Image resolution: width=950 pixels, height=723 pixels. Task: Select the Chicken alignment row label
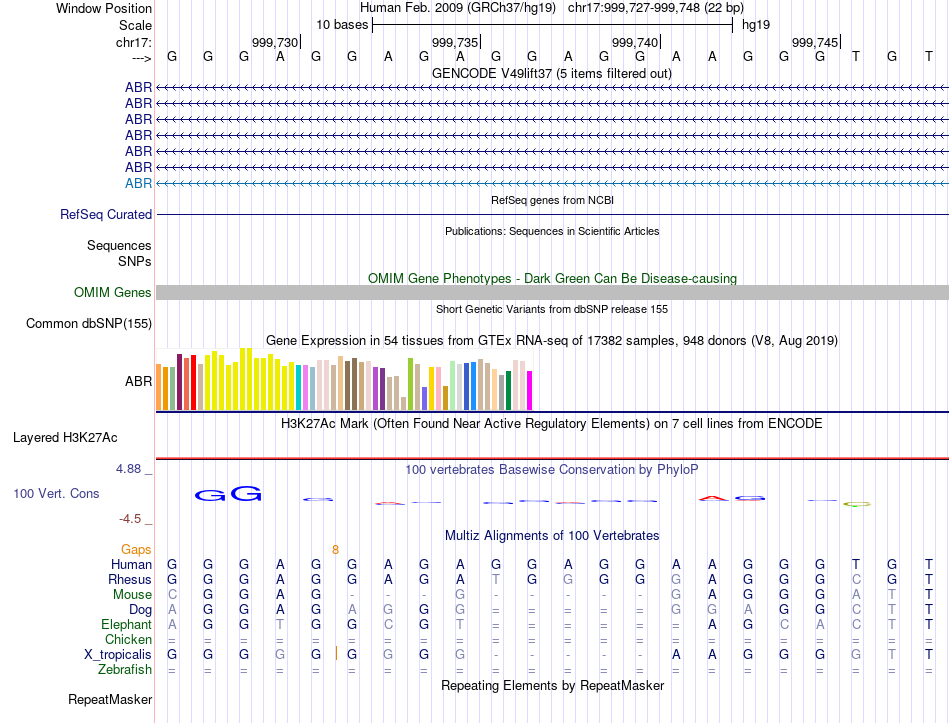point(128,640)
